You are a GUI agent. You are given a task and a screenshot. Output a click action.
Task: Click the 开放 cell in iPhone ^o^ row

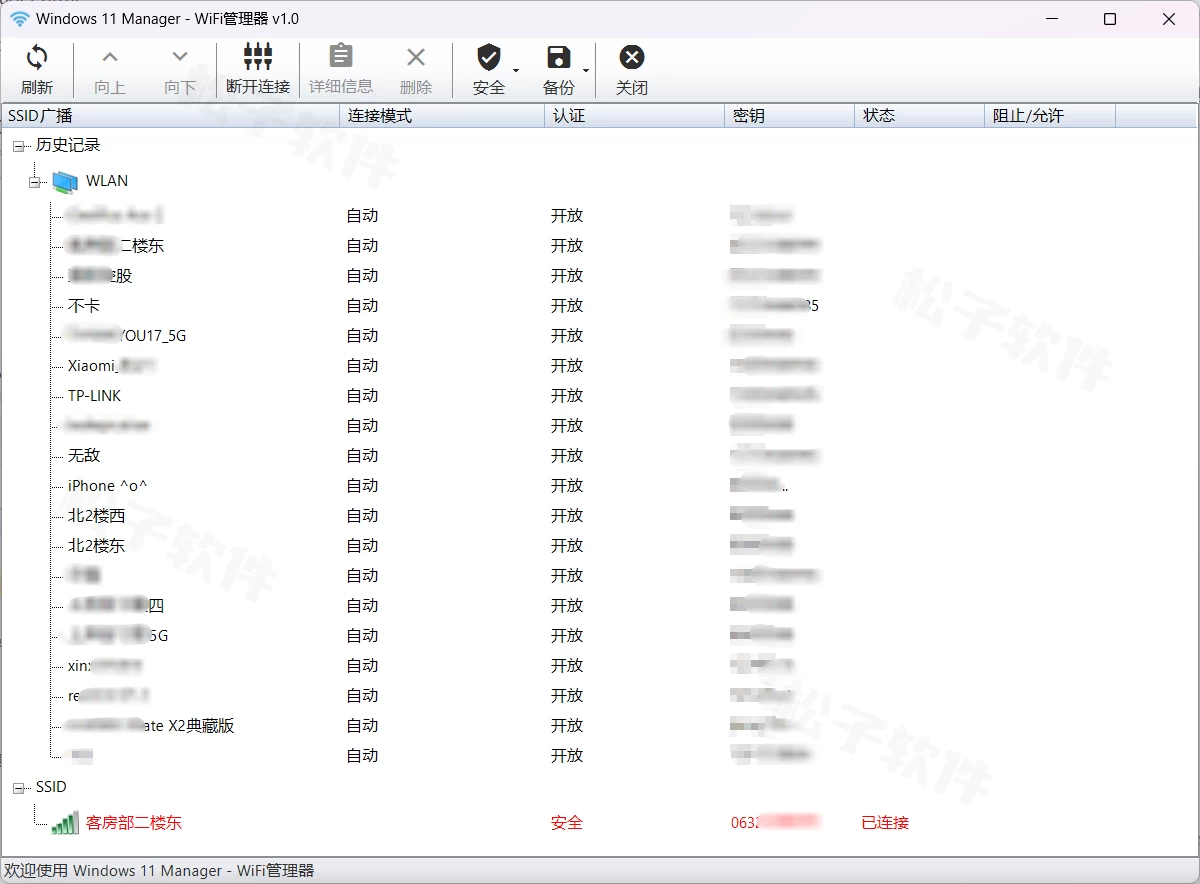[x=567, y=486]
